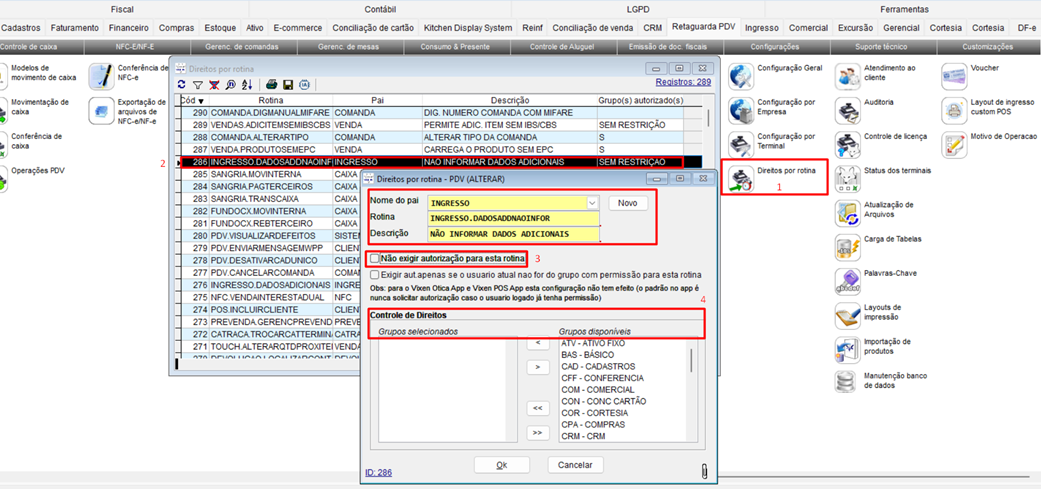
Task: Click the print icon in list toolbar
Action: tap(271, 86)
